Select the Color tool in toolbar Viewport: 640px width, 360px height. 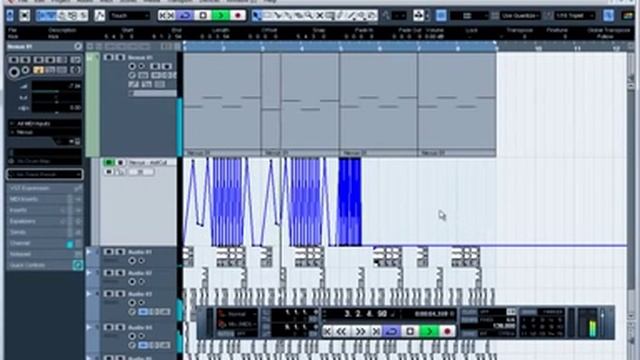click(x=373, y=16)
